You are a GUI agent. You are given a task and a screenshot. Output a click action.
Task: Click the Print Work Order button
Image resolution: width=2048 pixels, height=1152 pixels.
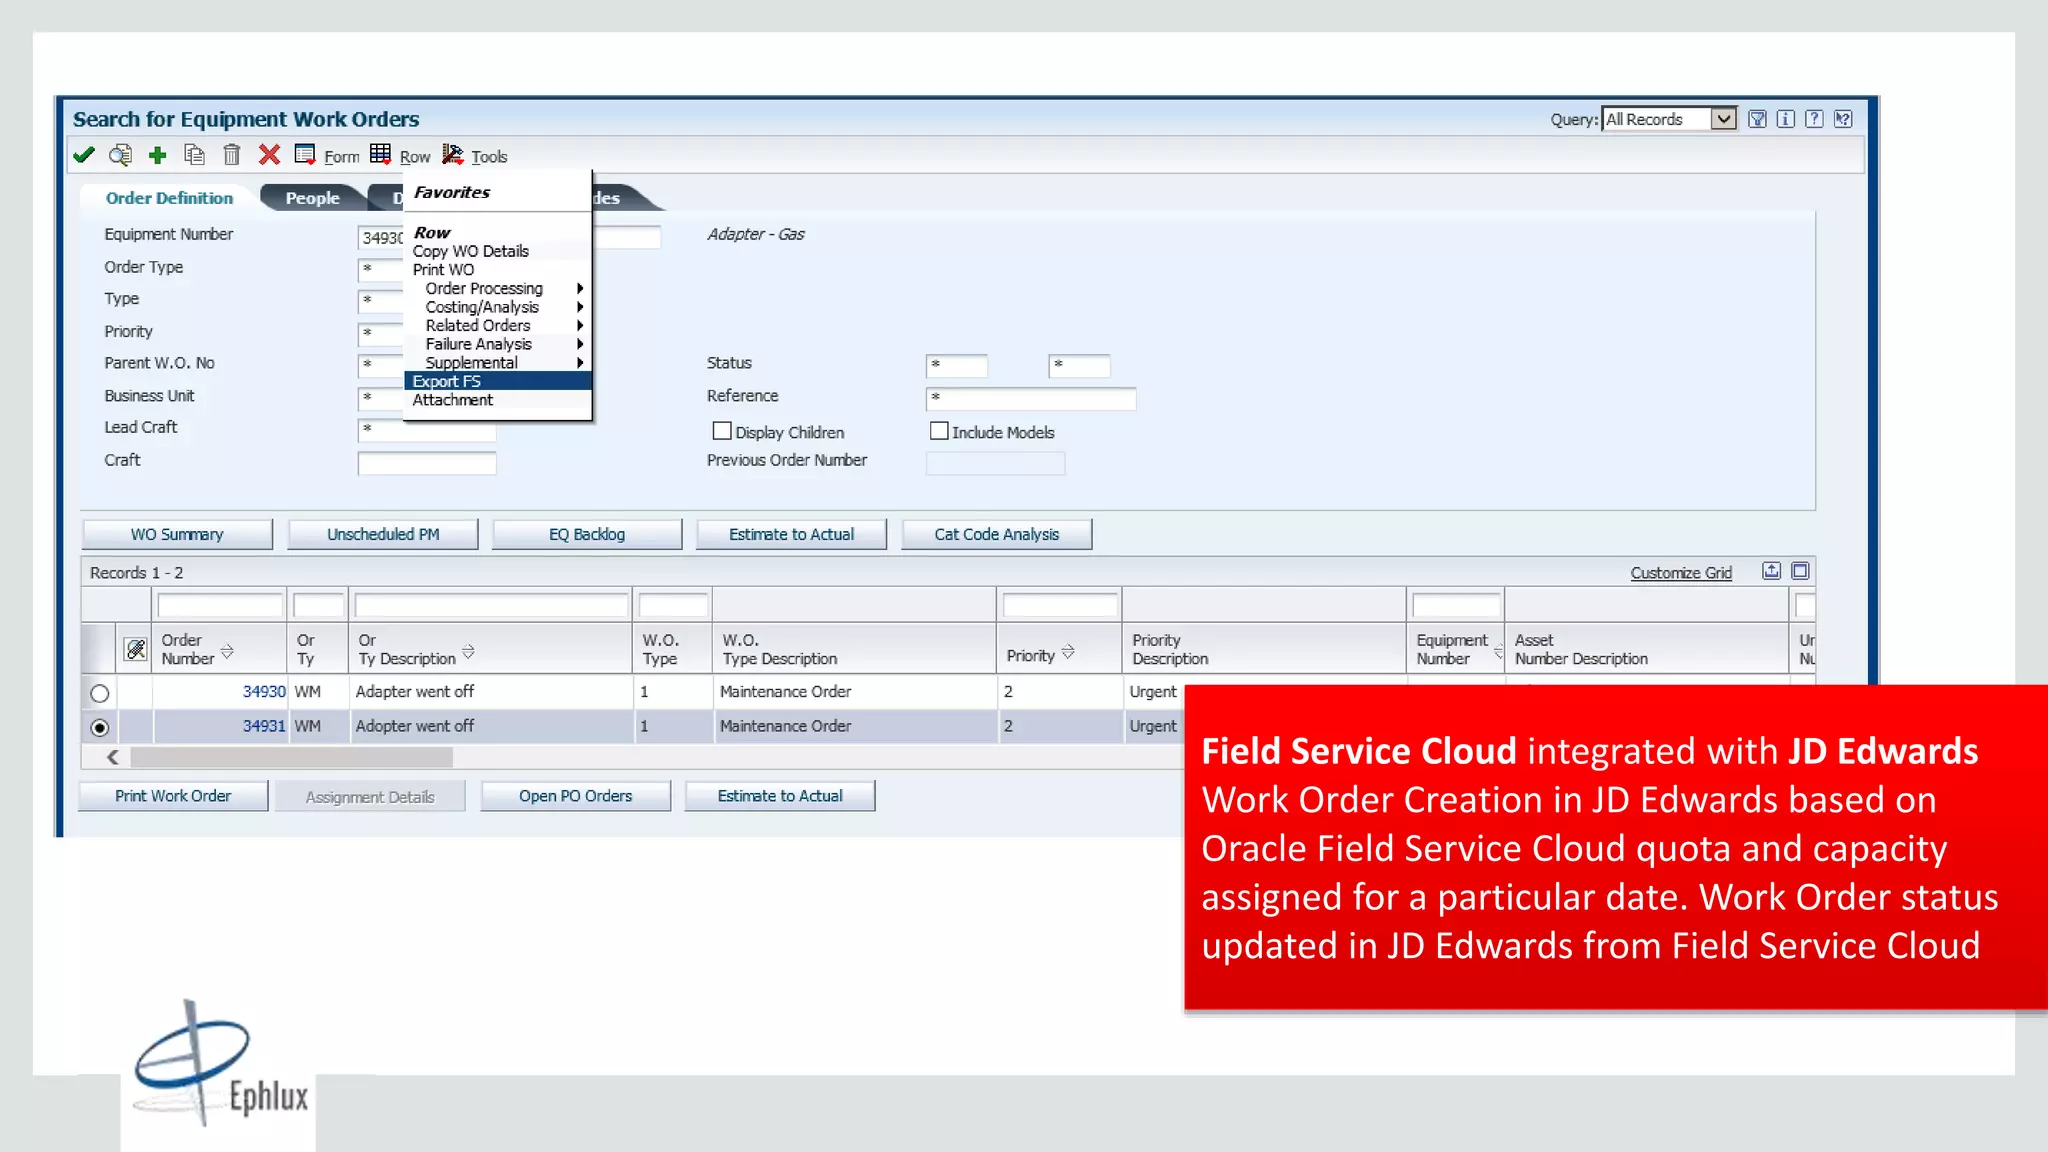pos(173,796)
